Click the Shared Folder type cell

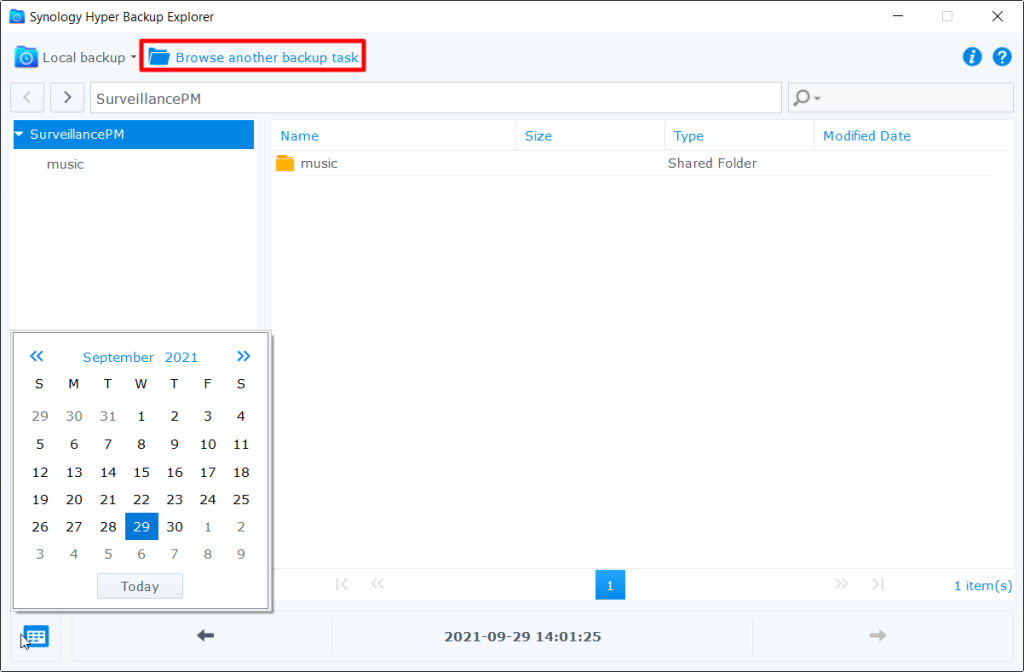[712, 163]
